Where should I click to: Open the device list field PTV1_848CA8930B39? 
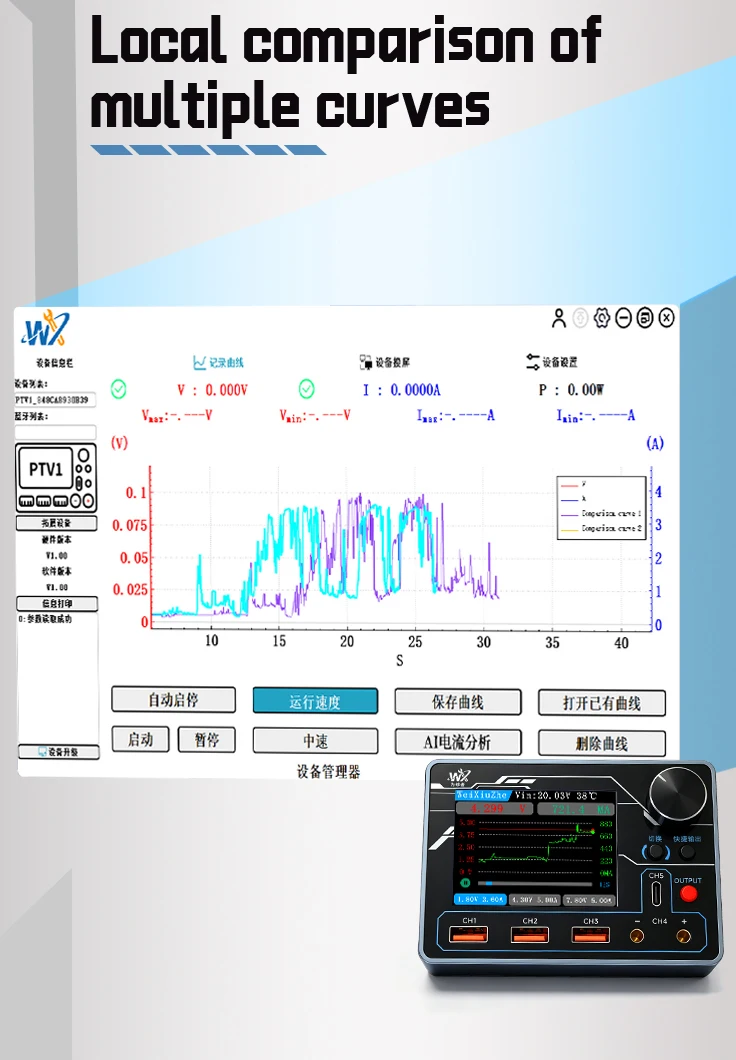55,400
